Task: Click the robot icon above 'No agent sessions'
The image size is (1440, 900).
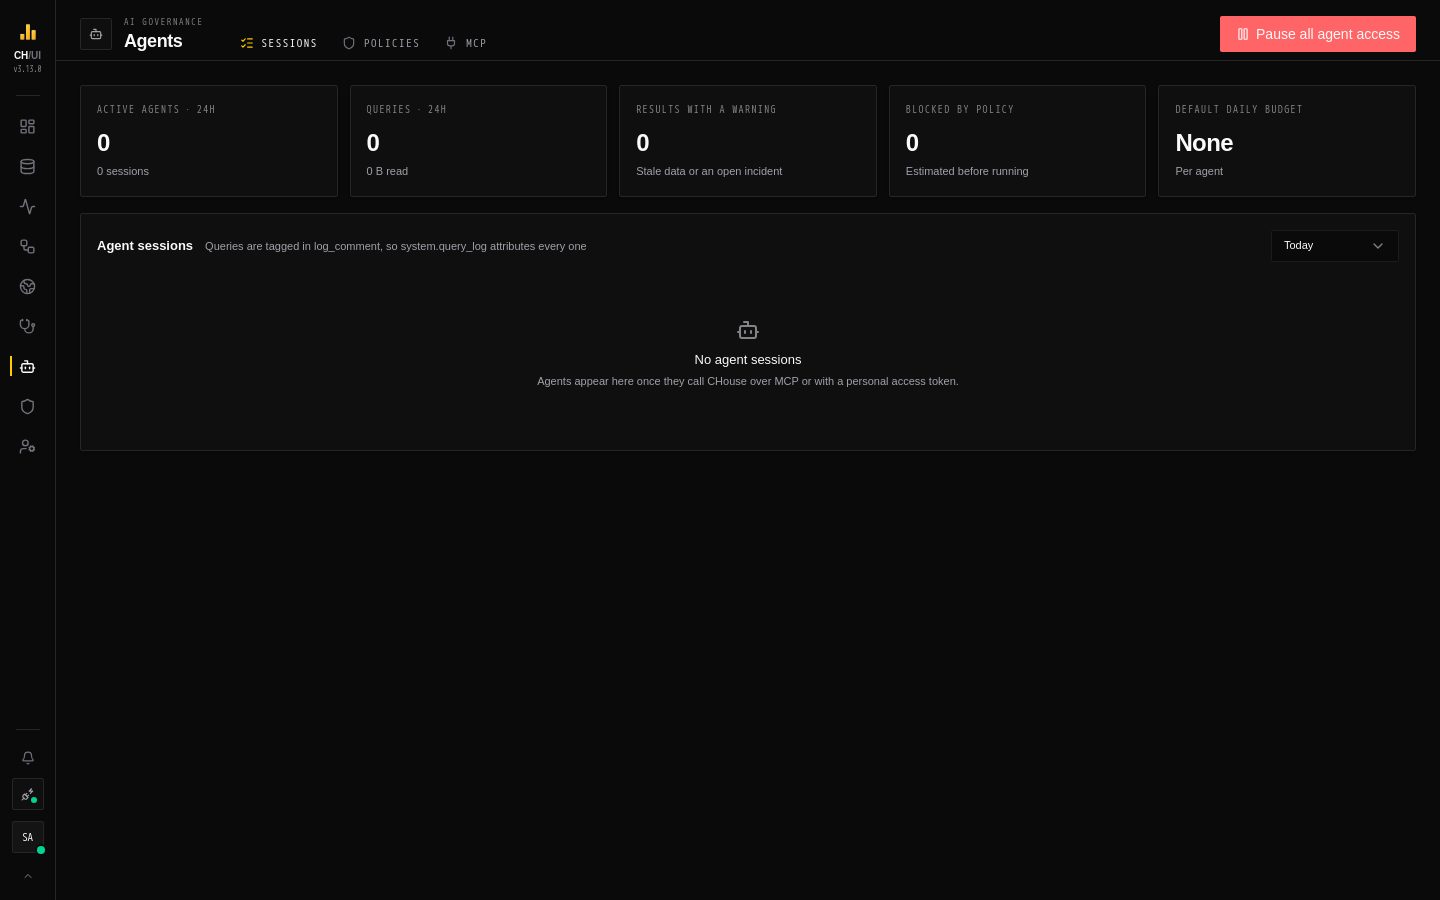Action: [x=748, y=331]
